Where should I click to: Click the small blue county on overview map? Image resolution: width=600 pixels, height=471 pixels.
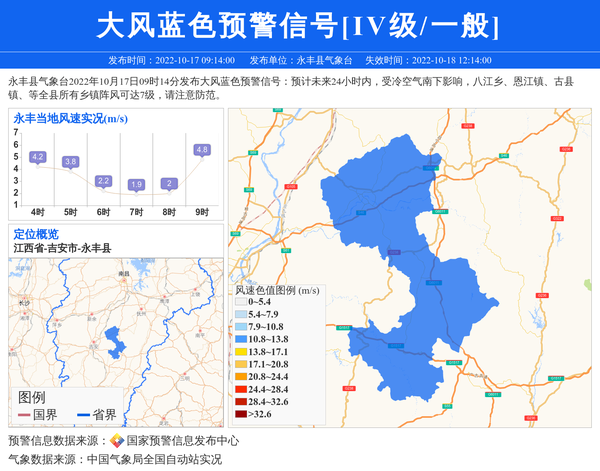(x=115, y=342)
